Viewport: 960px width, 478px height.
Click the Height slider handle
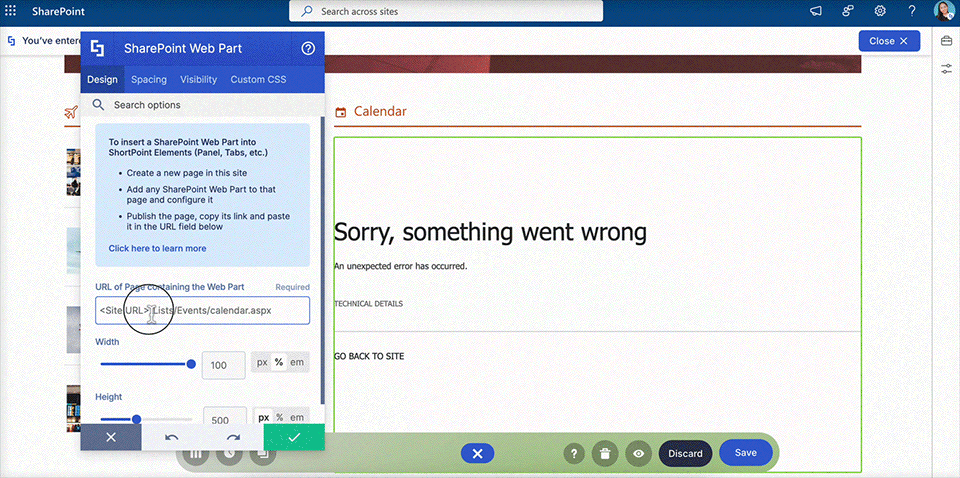tap(137, 419)
